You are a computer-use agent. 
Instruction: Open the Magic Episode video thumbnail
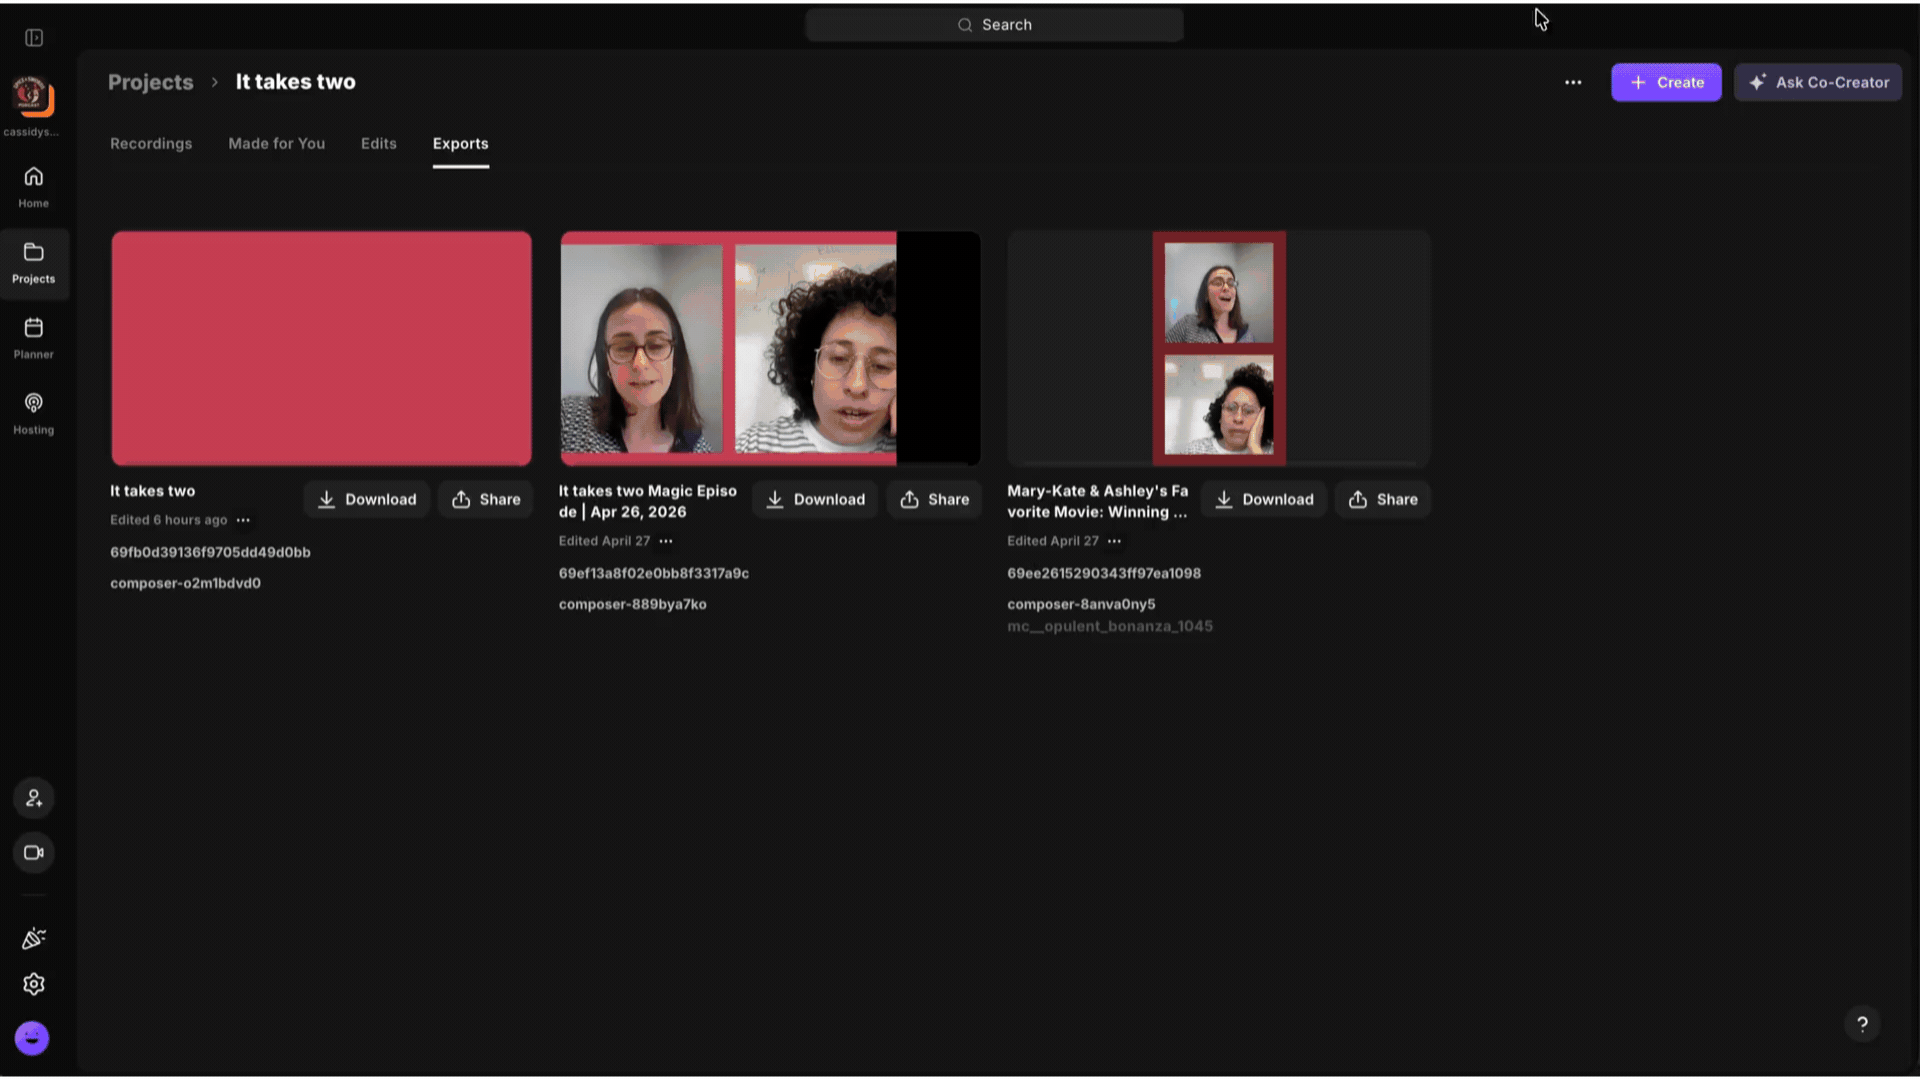coord(770,348)
